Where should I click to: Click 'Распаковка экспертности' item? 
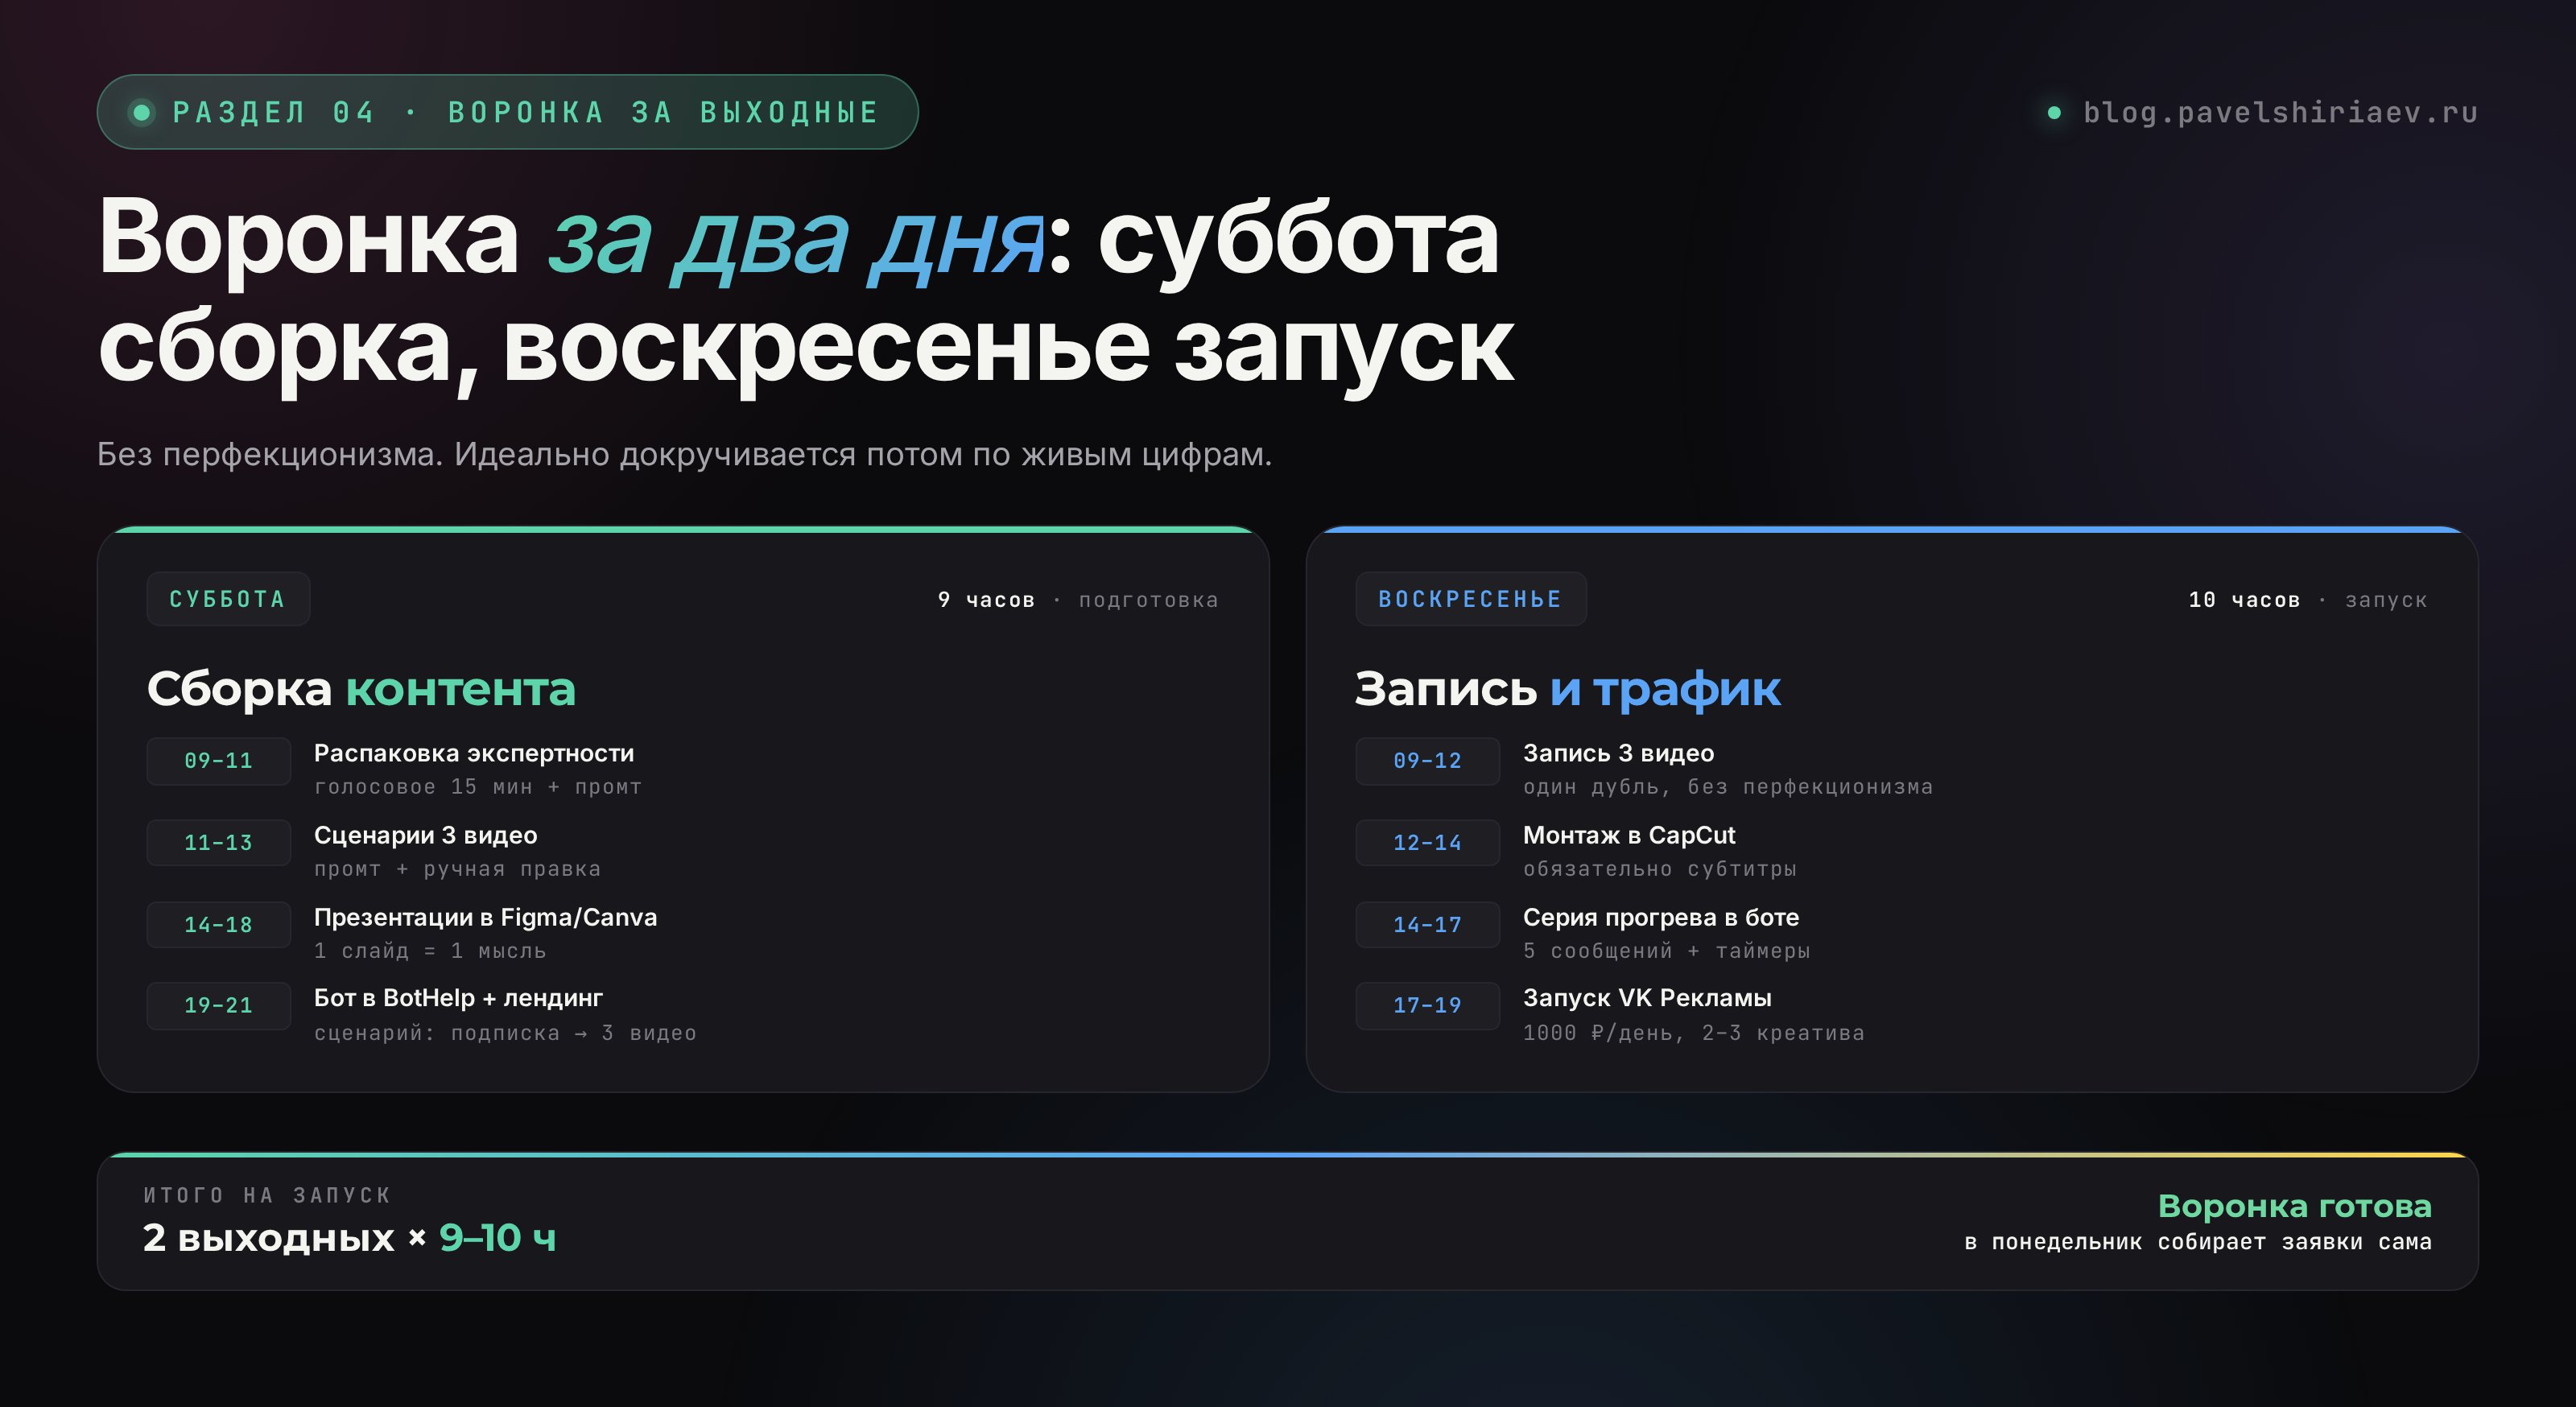(474, 753)
